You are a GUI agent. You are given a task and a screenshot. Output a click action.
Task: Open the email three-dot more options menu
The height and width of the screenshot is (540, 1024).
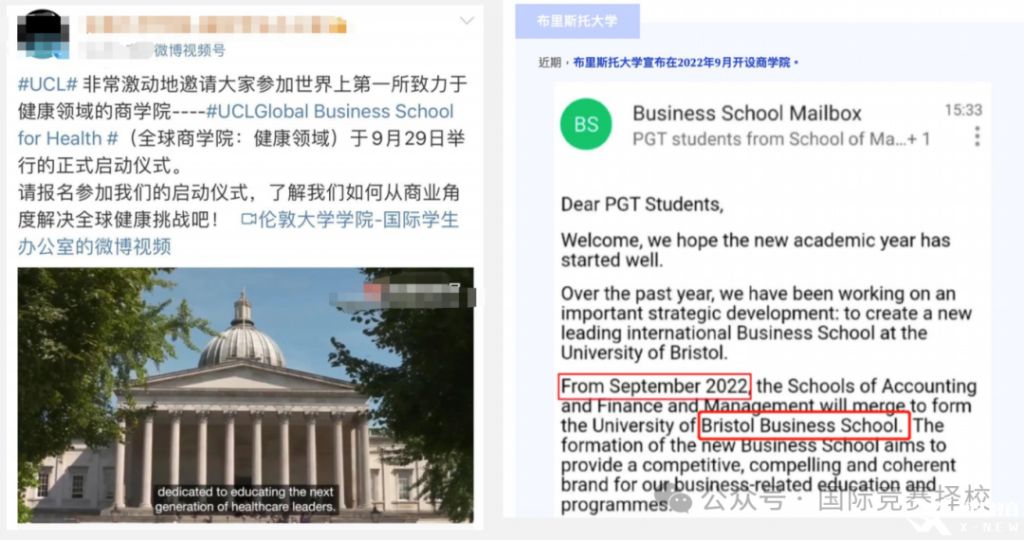(x=977, y=136)
